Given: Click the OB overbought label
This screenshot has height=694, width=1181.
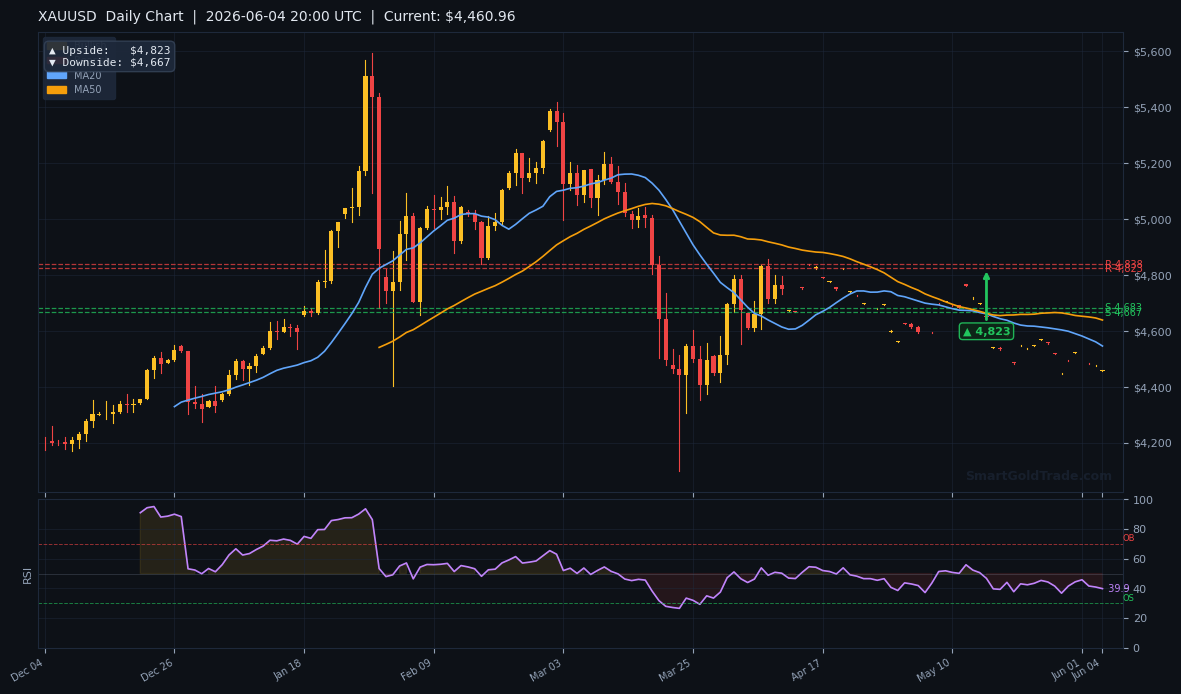Looking at the screenshot, I should [x=1128, y=538].
